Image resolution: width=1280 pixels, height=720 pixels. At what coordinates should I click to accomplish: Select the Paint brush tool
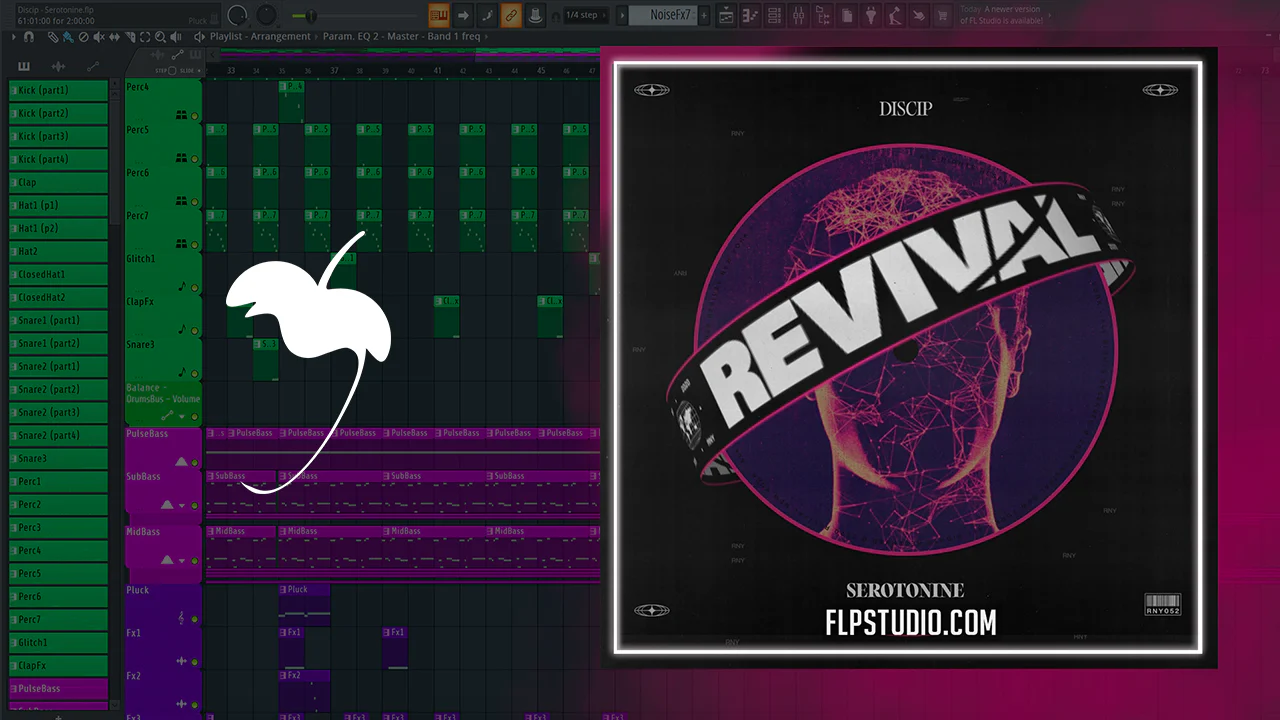pos(67,37)
